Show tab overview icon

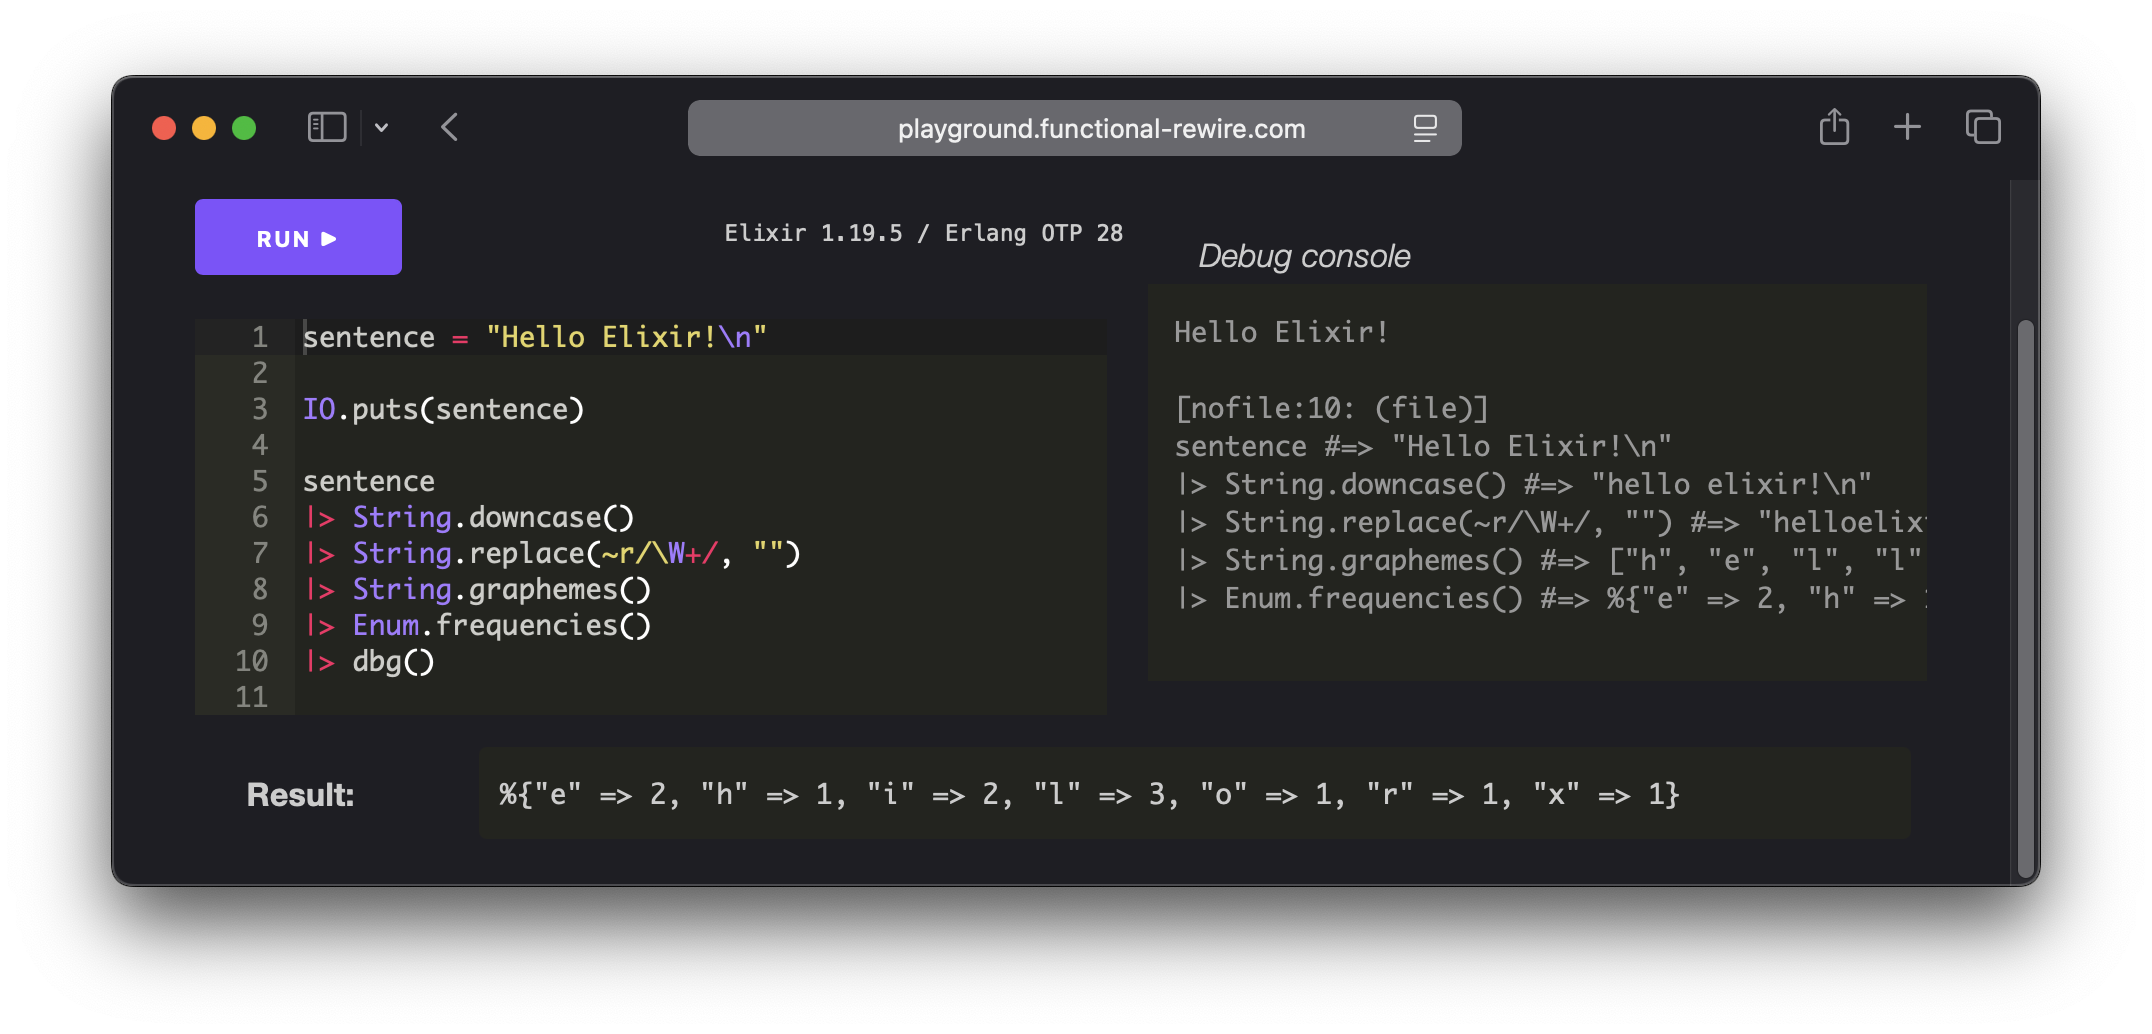[1983, 127]
